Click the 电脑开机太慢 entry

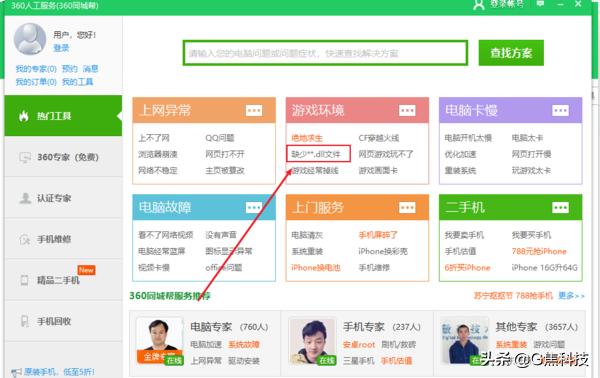[468, 138]
